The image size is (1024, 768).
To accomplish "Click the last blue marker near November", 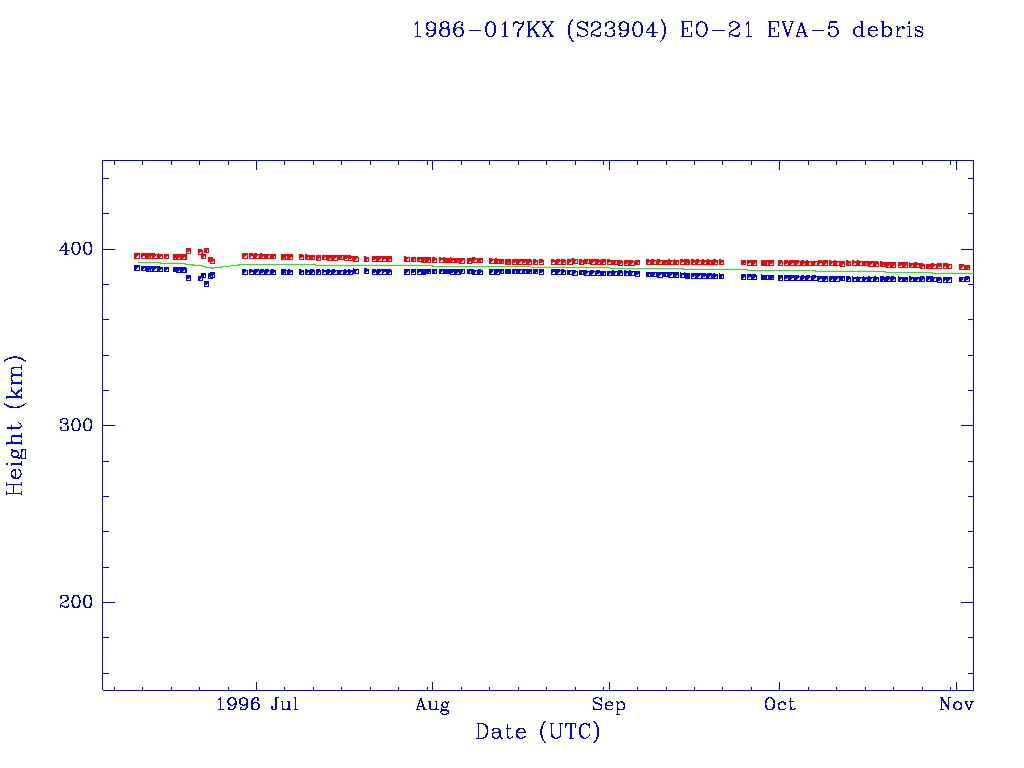I will coord(967,280).
